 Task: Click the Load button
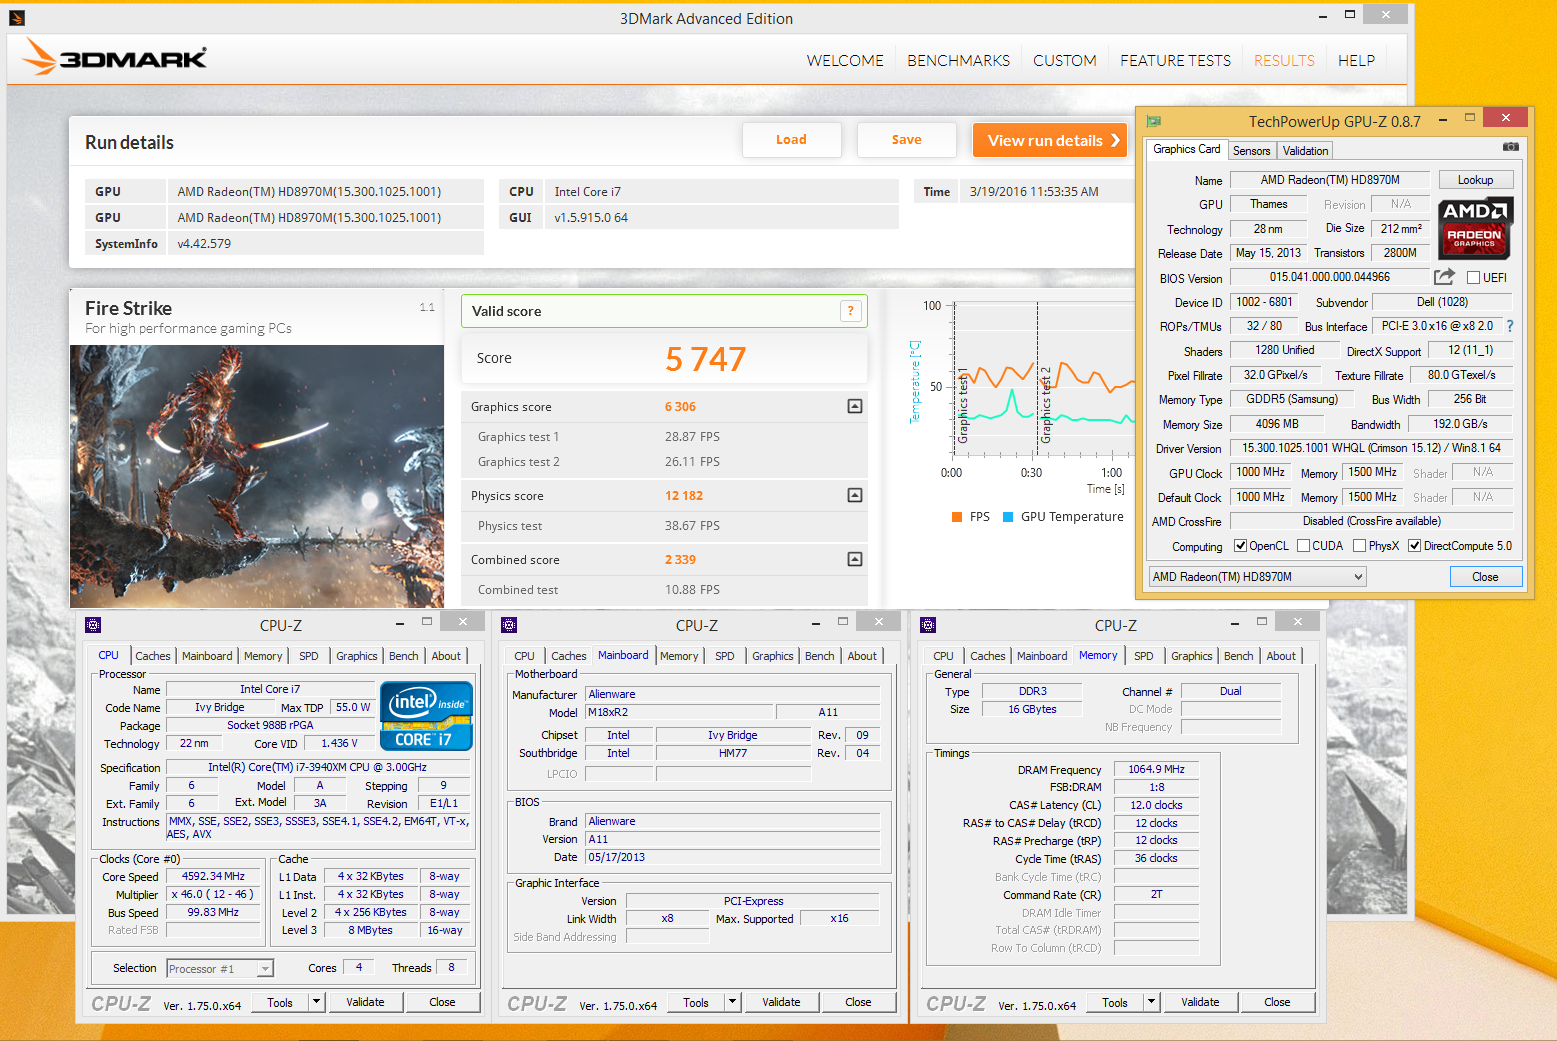tap(791, 140)
